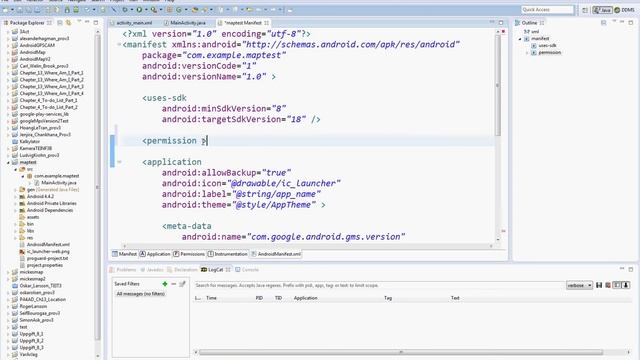Screen dimensions: 640x360
Task: Click the Outline view tab
Action: 529,23
